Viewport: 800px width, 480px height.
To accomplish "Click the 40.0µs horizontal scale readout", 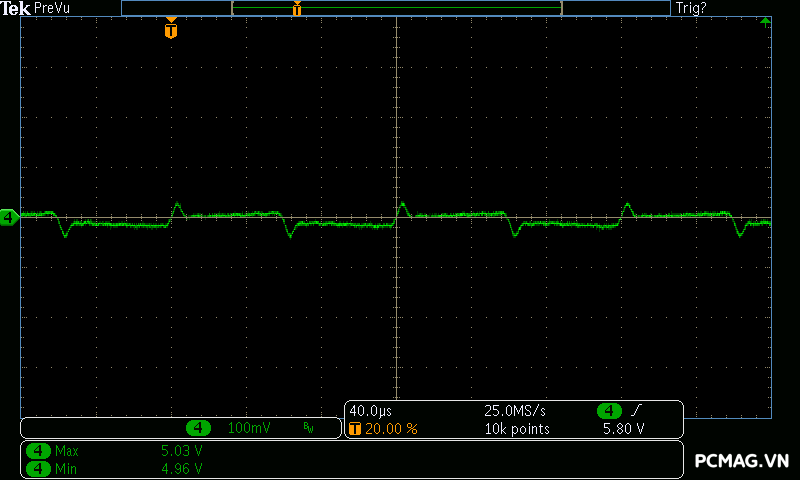I will [368, 411].
